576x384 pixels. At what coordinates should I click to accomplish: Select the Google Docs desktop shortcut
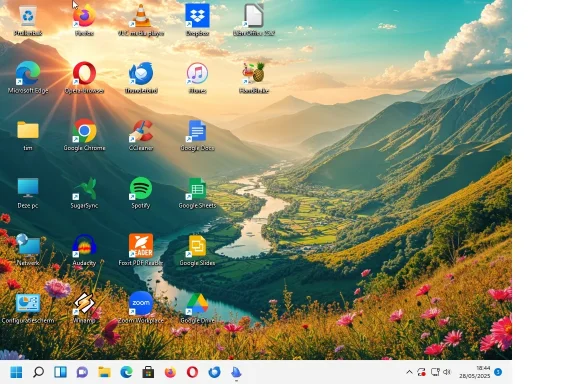pyautogui.click(x=197, y=135)
